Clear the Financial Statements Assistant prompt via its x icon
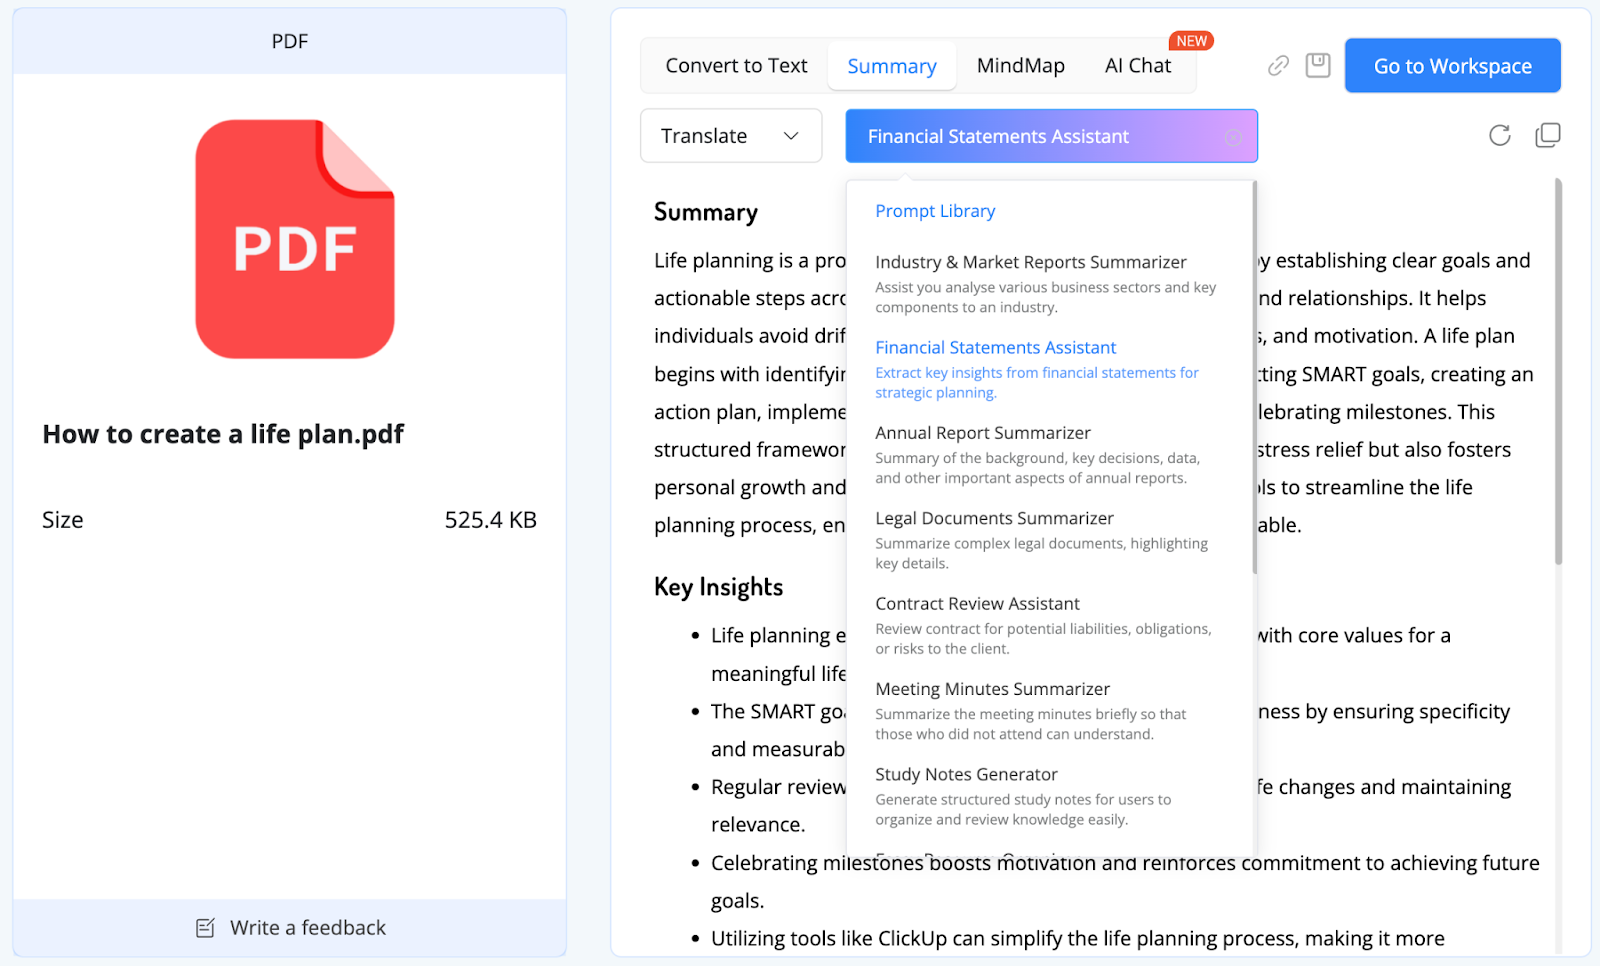Viewport: 1600px width, 966px height. coord(1234,136)
